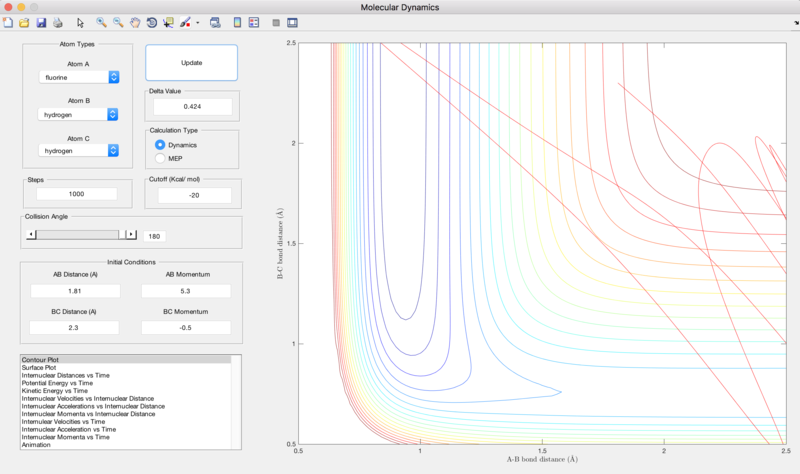
Task: Open the Atom C hydrogen dropdown
Action: click(x=79, y=151)
